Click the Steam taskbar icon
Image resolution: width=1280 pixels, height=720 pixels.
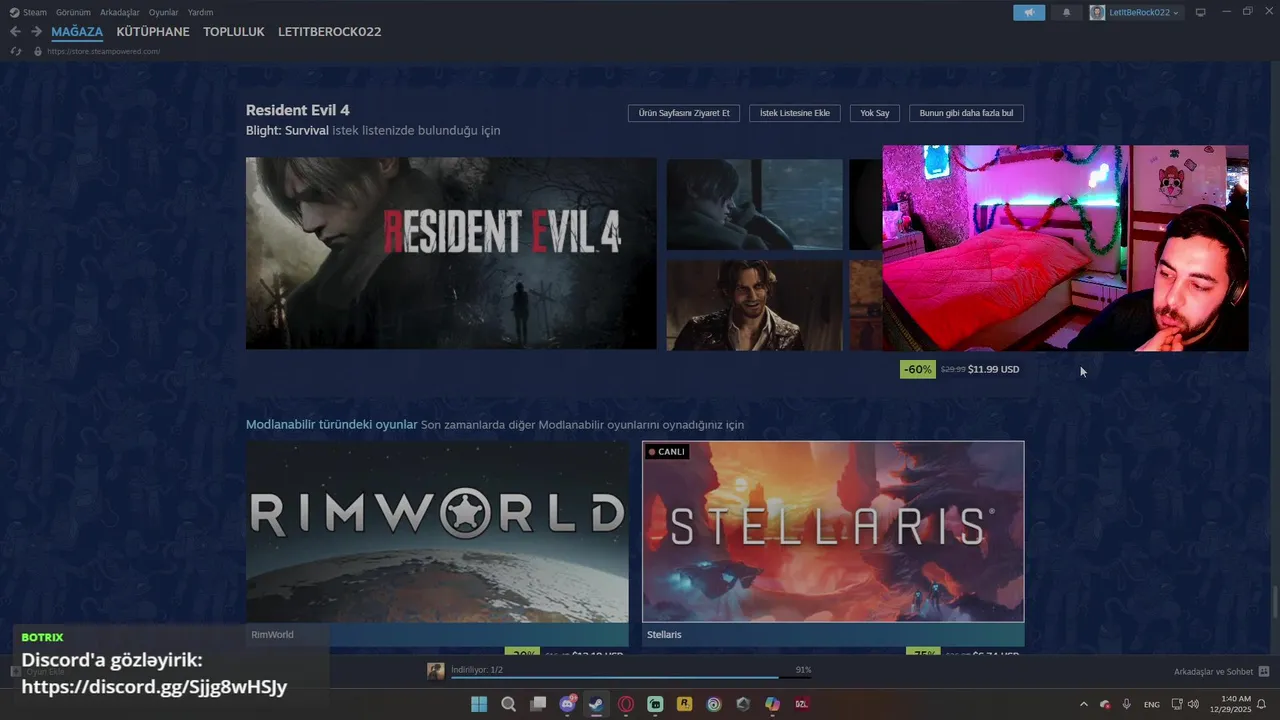point(596,704)
